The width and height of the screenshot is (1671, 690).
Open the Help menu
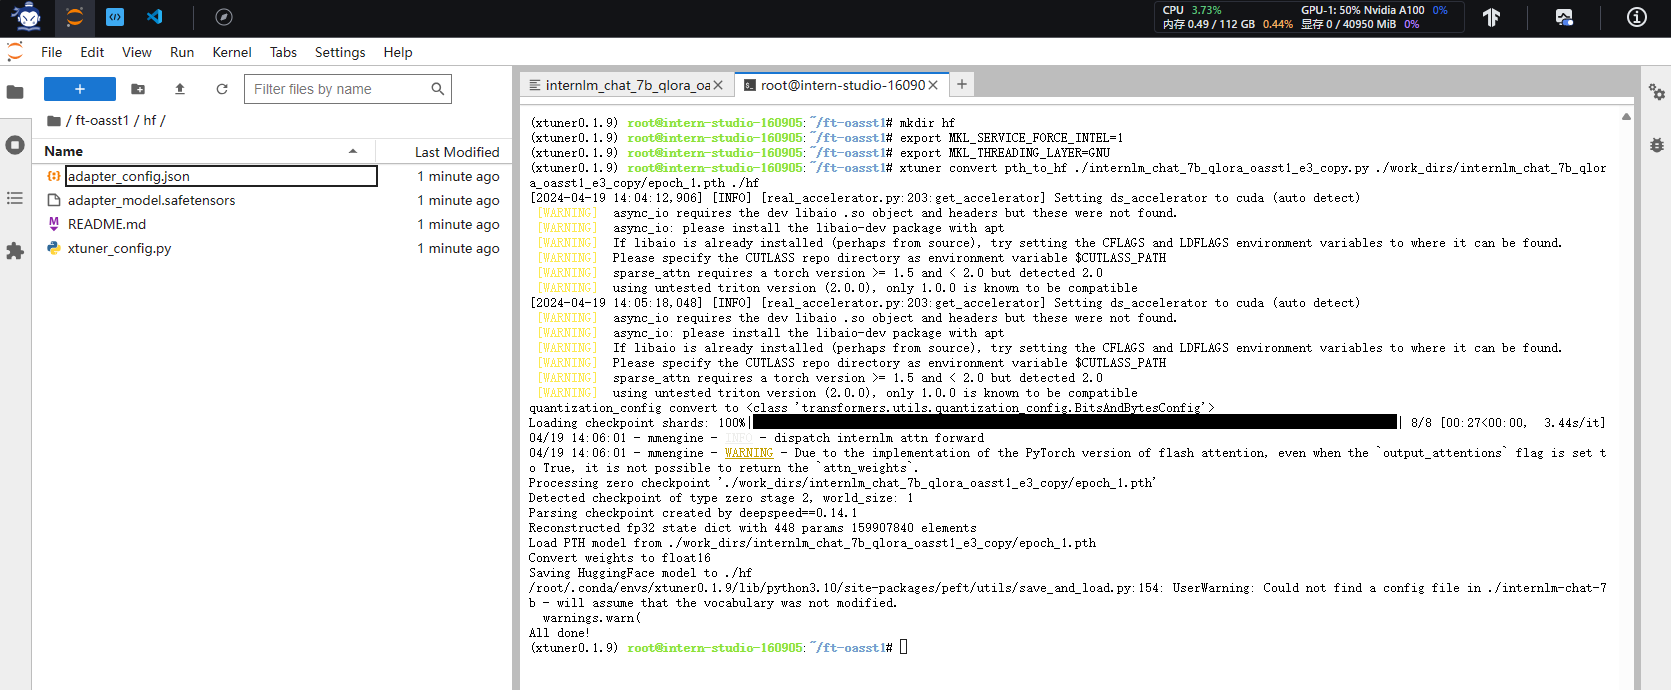click(x=398, y=52)
